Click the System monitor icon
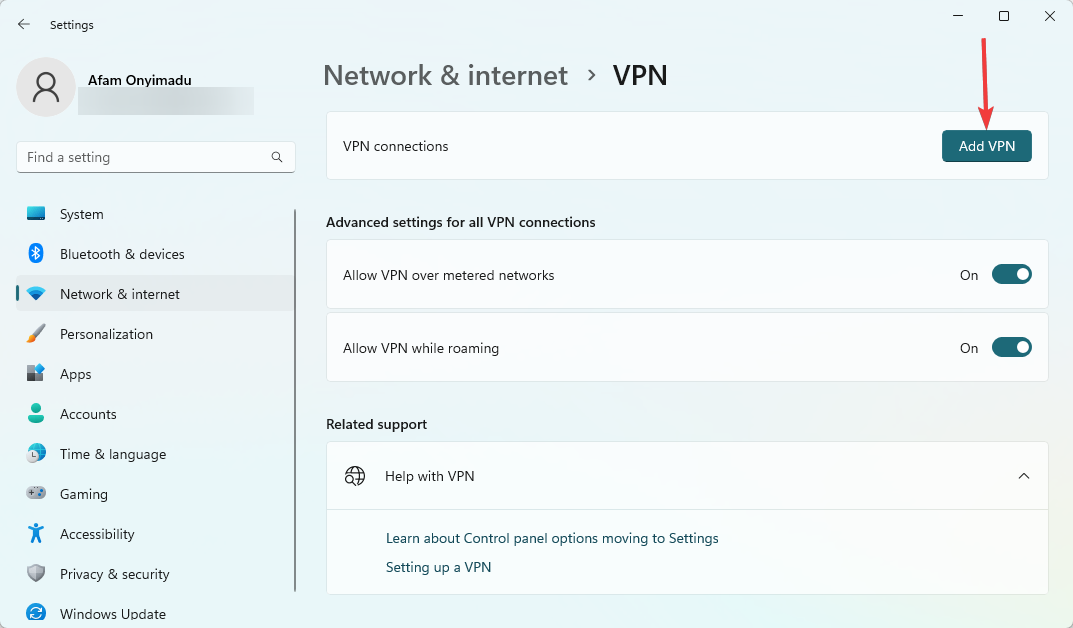 pyautogui.click(x=36, y=214)
